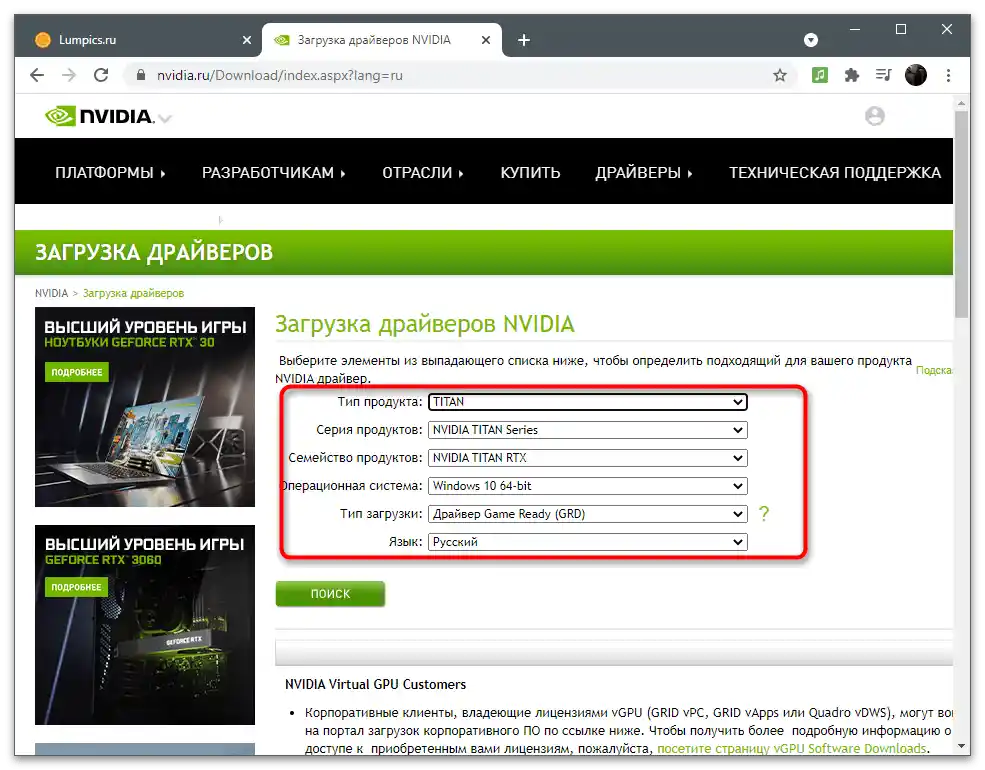This screenshot has height=770, width=985.
Task: Click the scrollbar down arrow
Action: (x=961, y=746)
